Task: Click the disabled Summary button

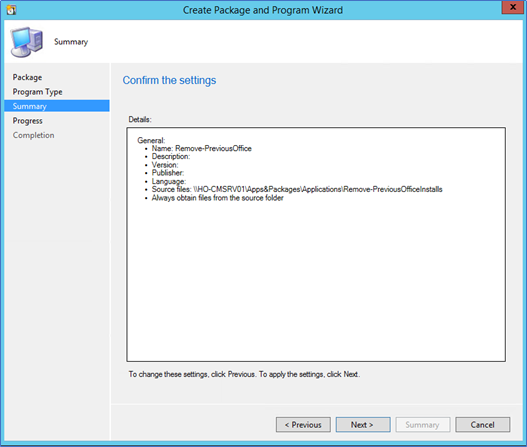Action: [423, 425]
